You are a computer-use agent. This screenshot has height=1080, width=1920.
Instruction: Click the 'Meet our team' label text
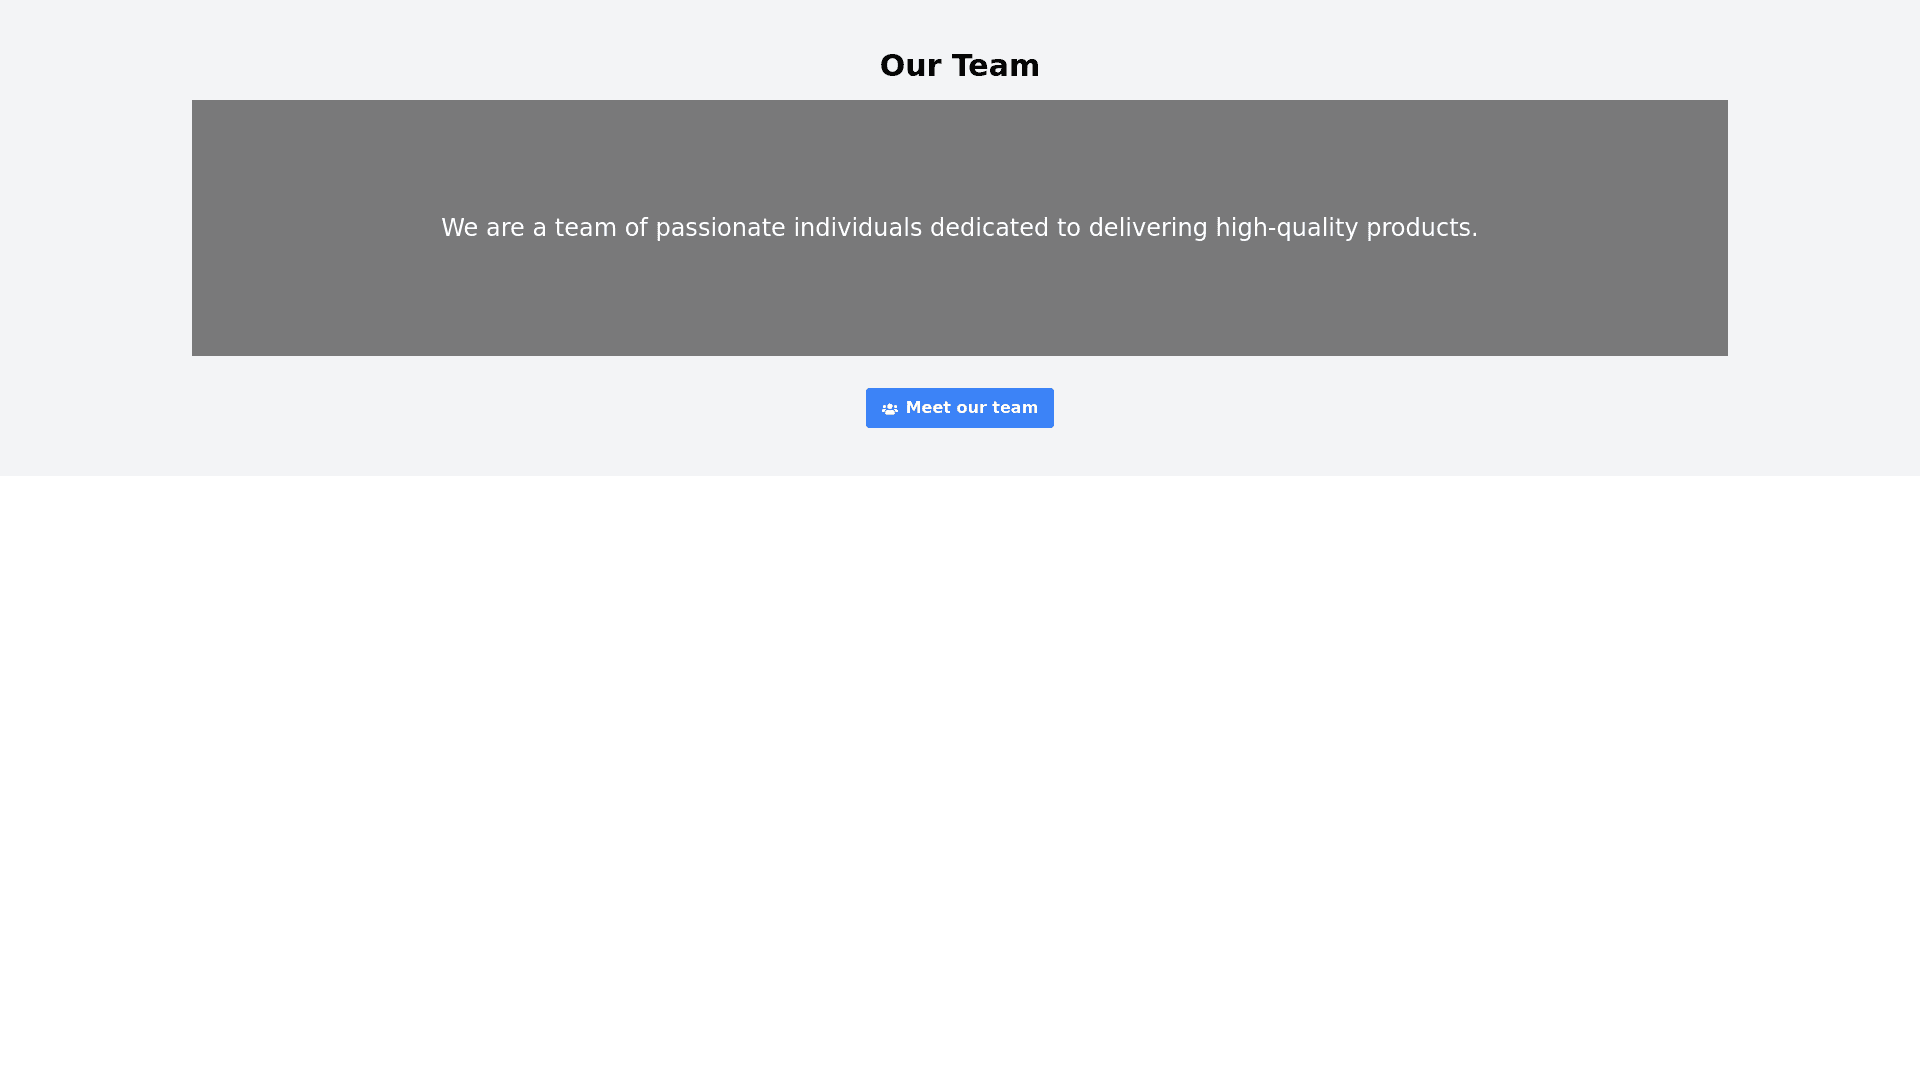(x=971, y=408)
